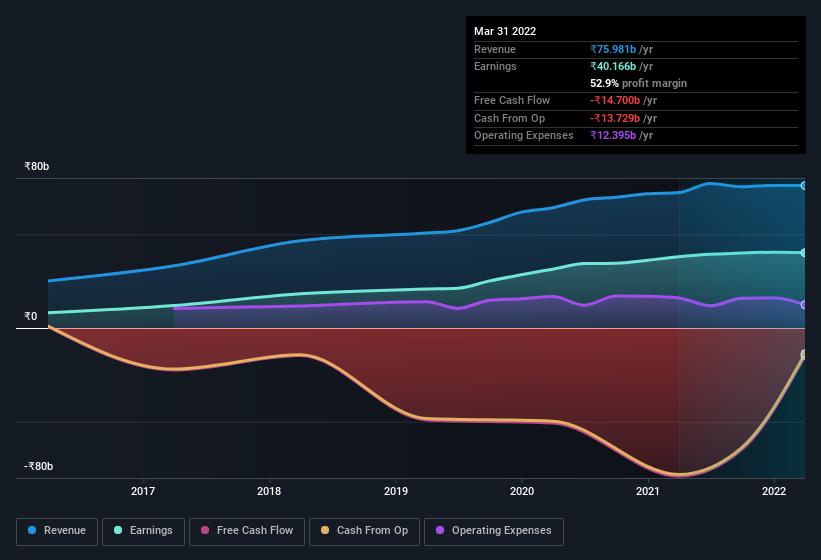
Task: Click the Free Cash Flow label in tooltip
Action: click(x=512, y=100)
